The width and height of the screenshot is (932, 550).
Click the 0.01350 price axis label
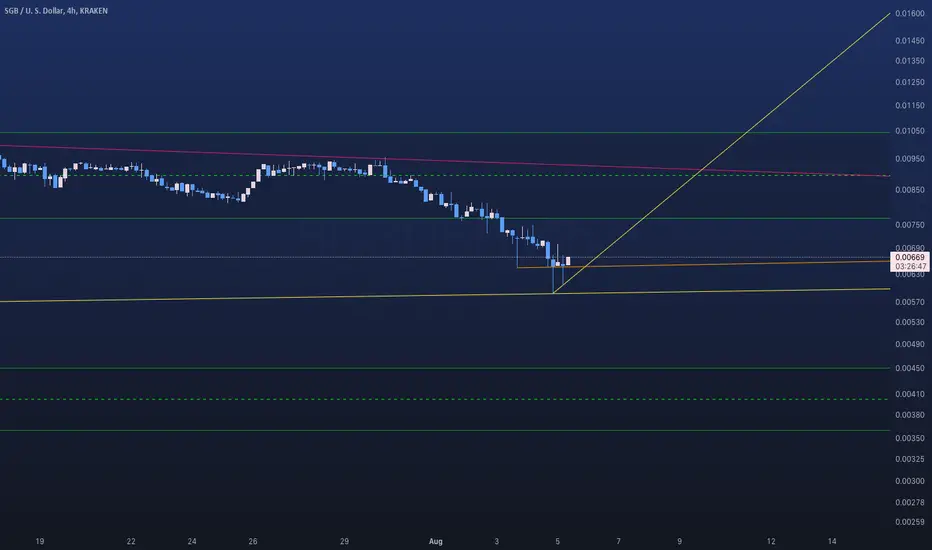pos(909,61)
